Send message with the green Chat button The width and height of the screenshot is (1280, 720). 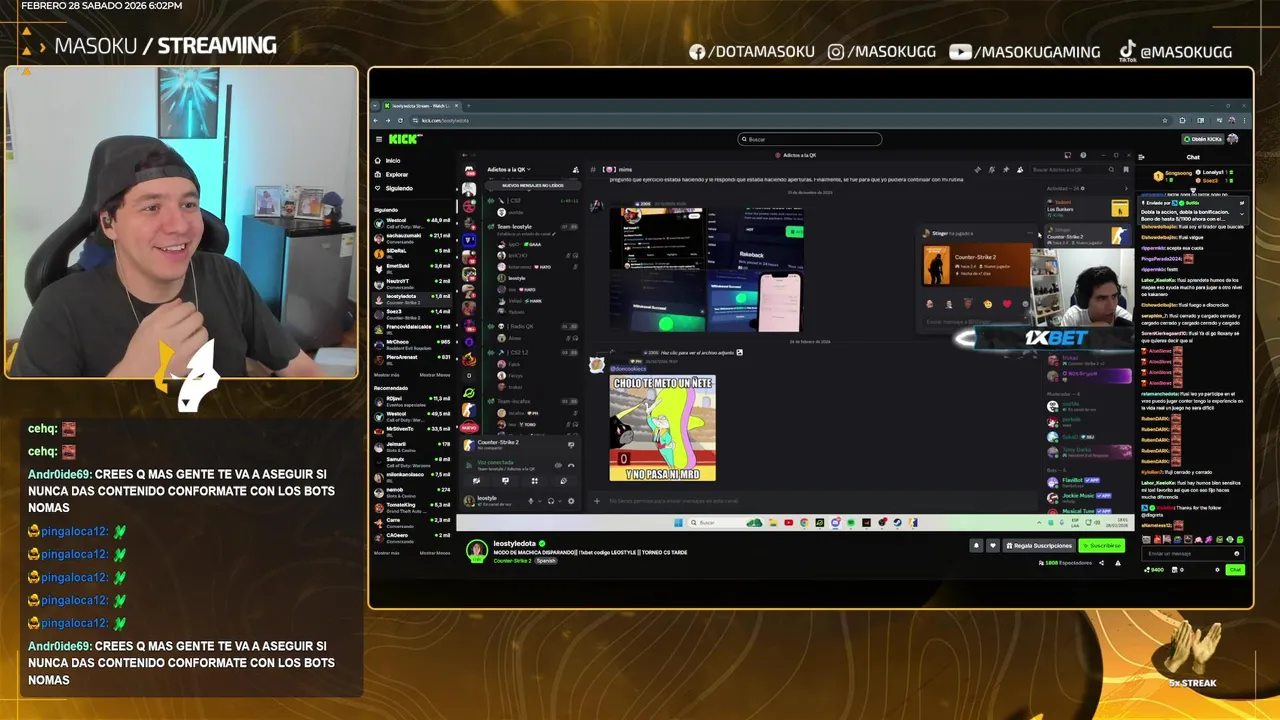pos(1235,570)
